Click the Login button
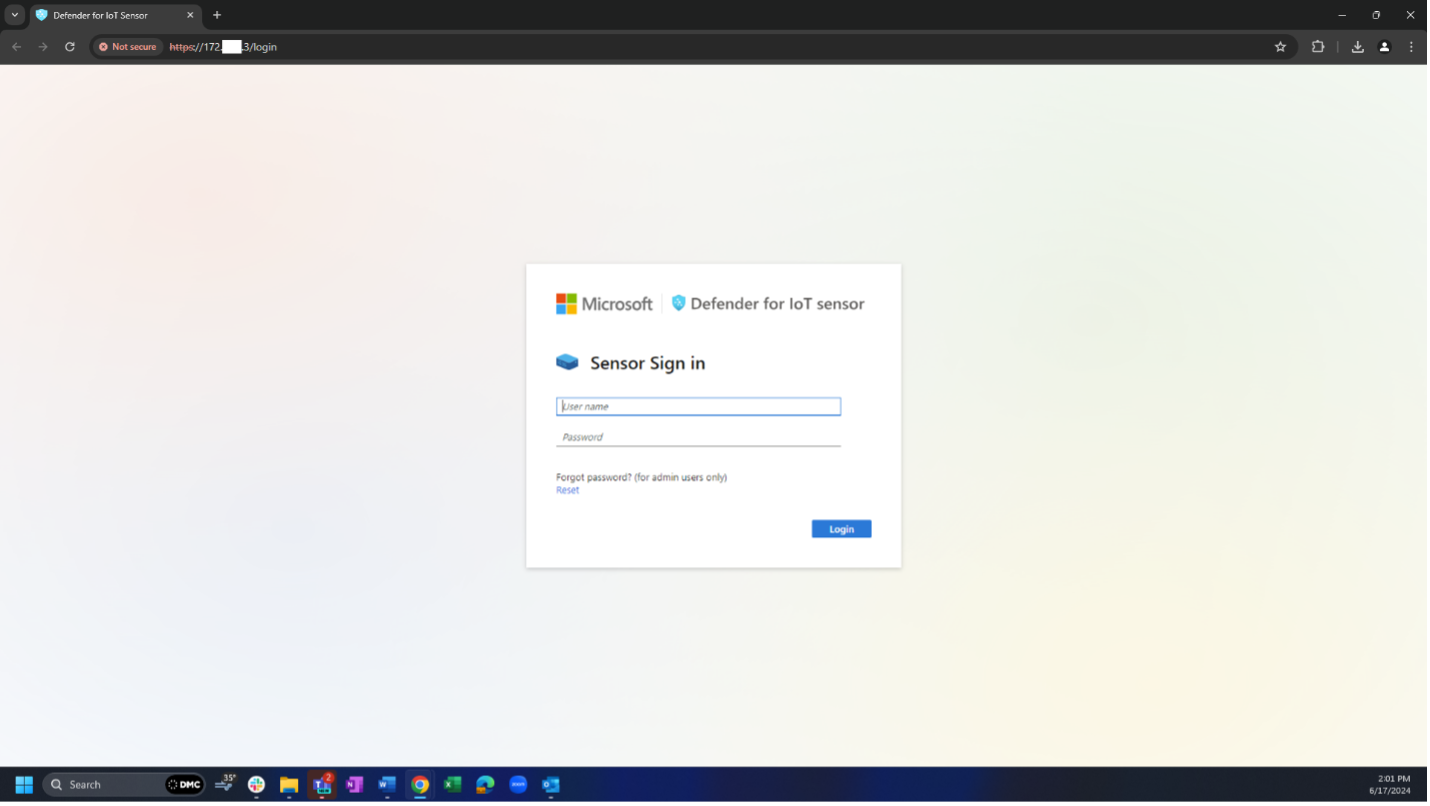The height and width of the screenshot is (806, 1430). tap(841, 529)
